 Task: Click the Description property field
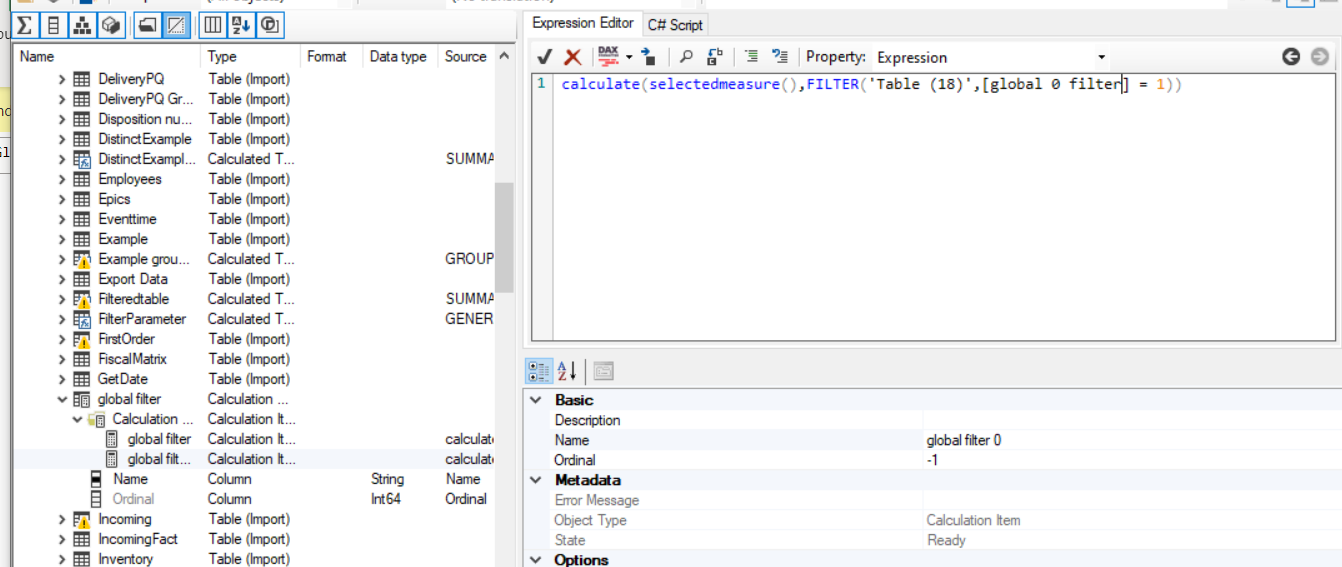pyautogui.click(x=1132, y=420)
